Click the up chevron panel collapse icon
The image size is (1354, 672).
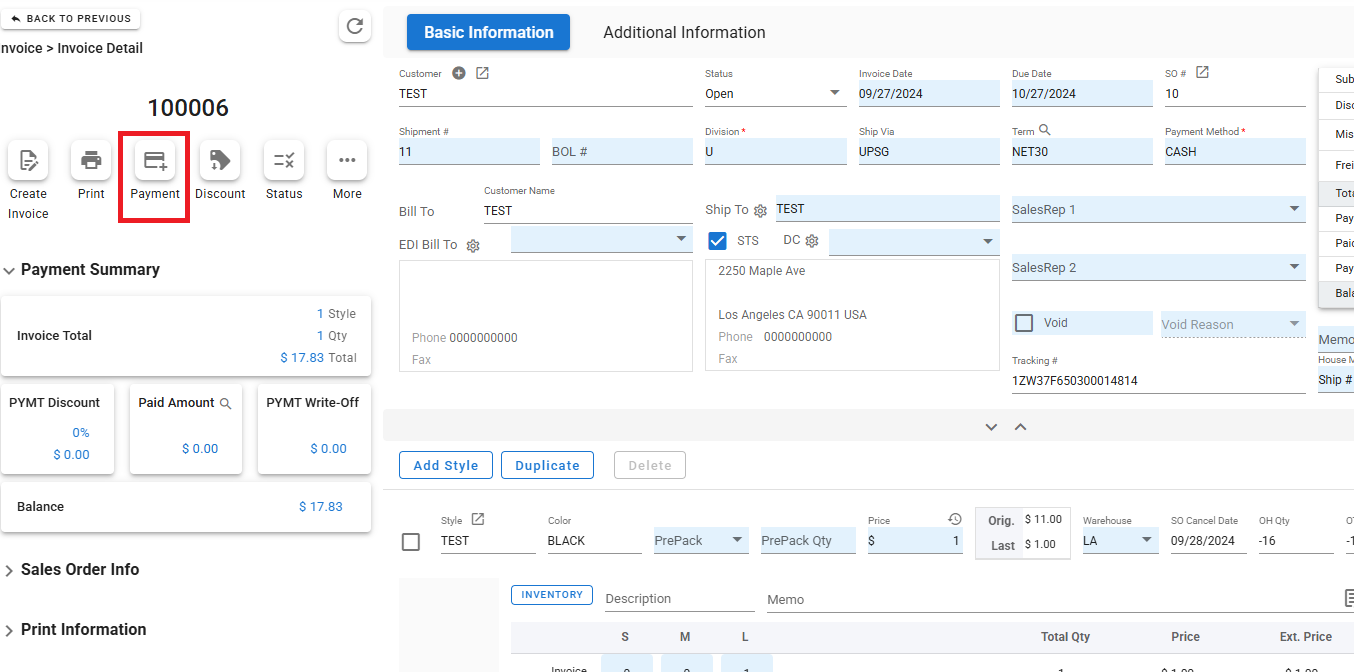click(1020, 427)
